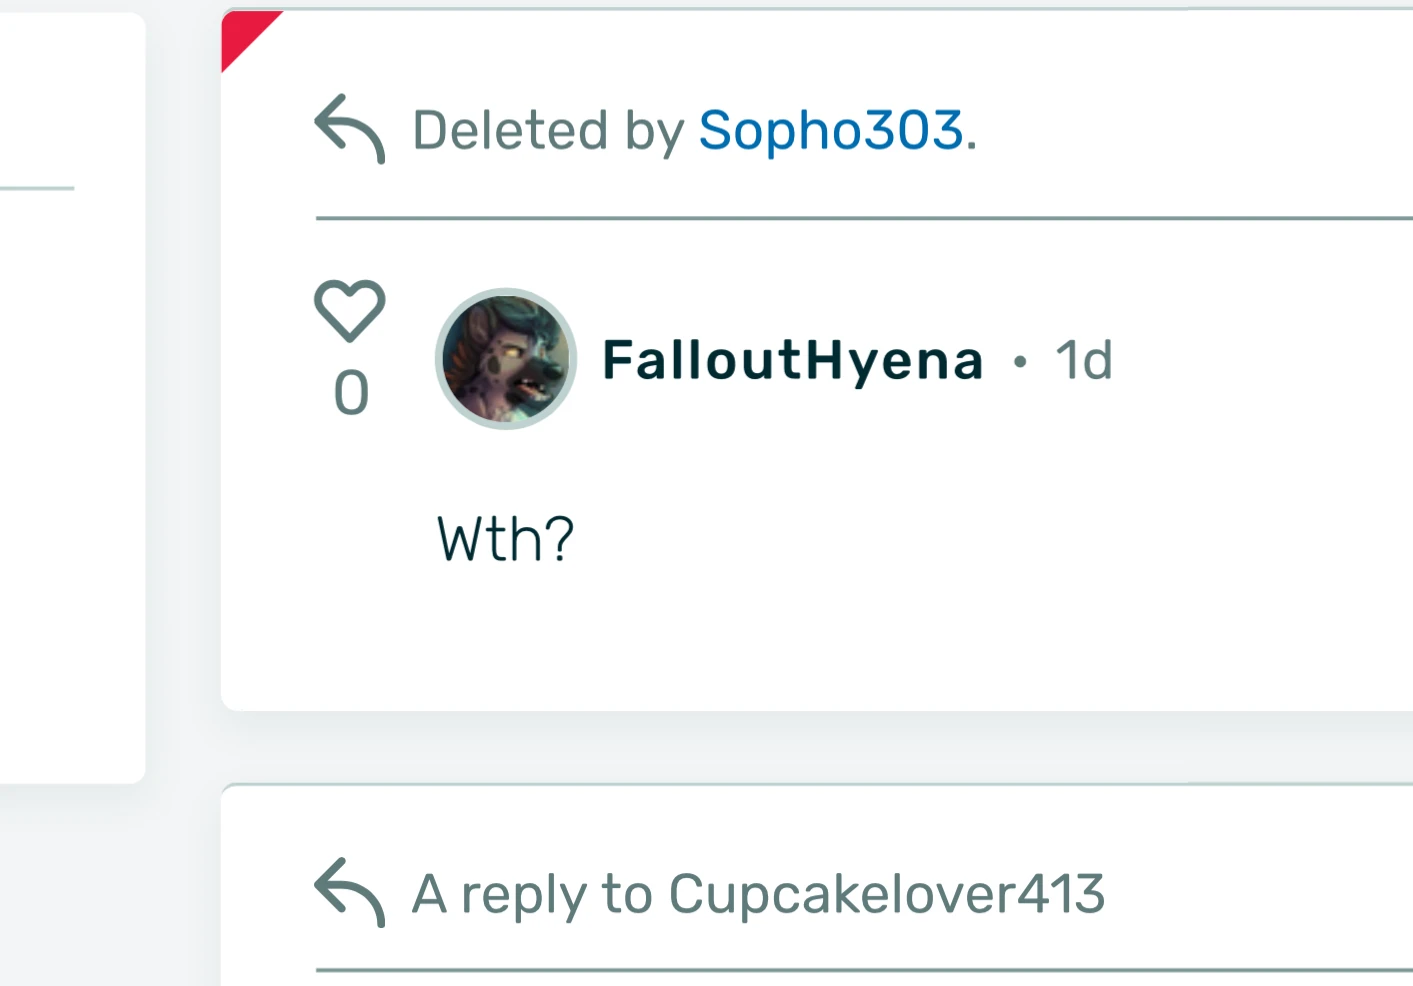This screenshot has width=1413, height=986.
Task: Click the divider under Cupcakelover413 reply header
Action: (864, 969)
